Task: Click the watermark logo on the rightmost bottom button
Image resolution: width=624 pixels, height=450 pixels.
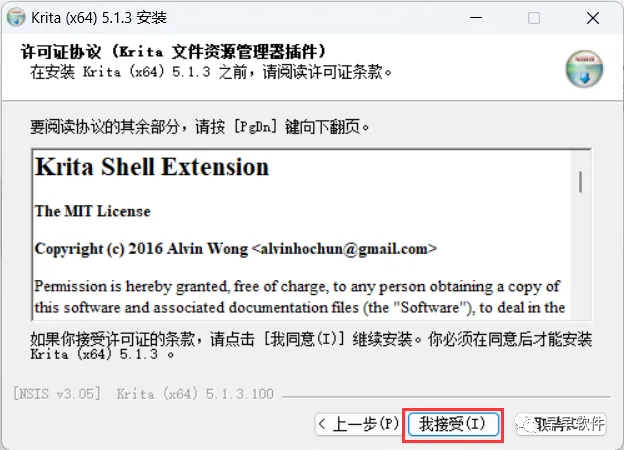Action: pyautogui.click(x=526, y=424)
